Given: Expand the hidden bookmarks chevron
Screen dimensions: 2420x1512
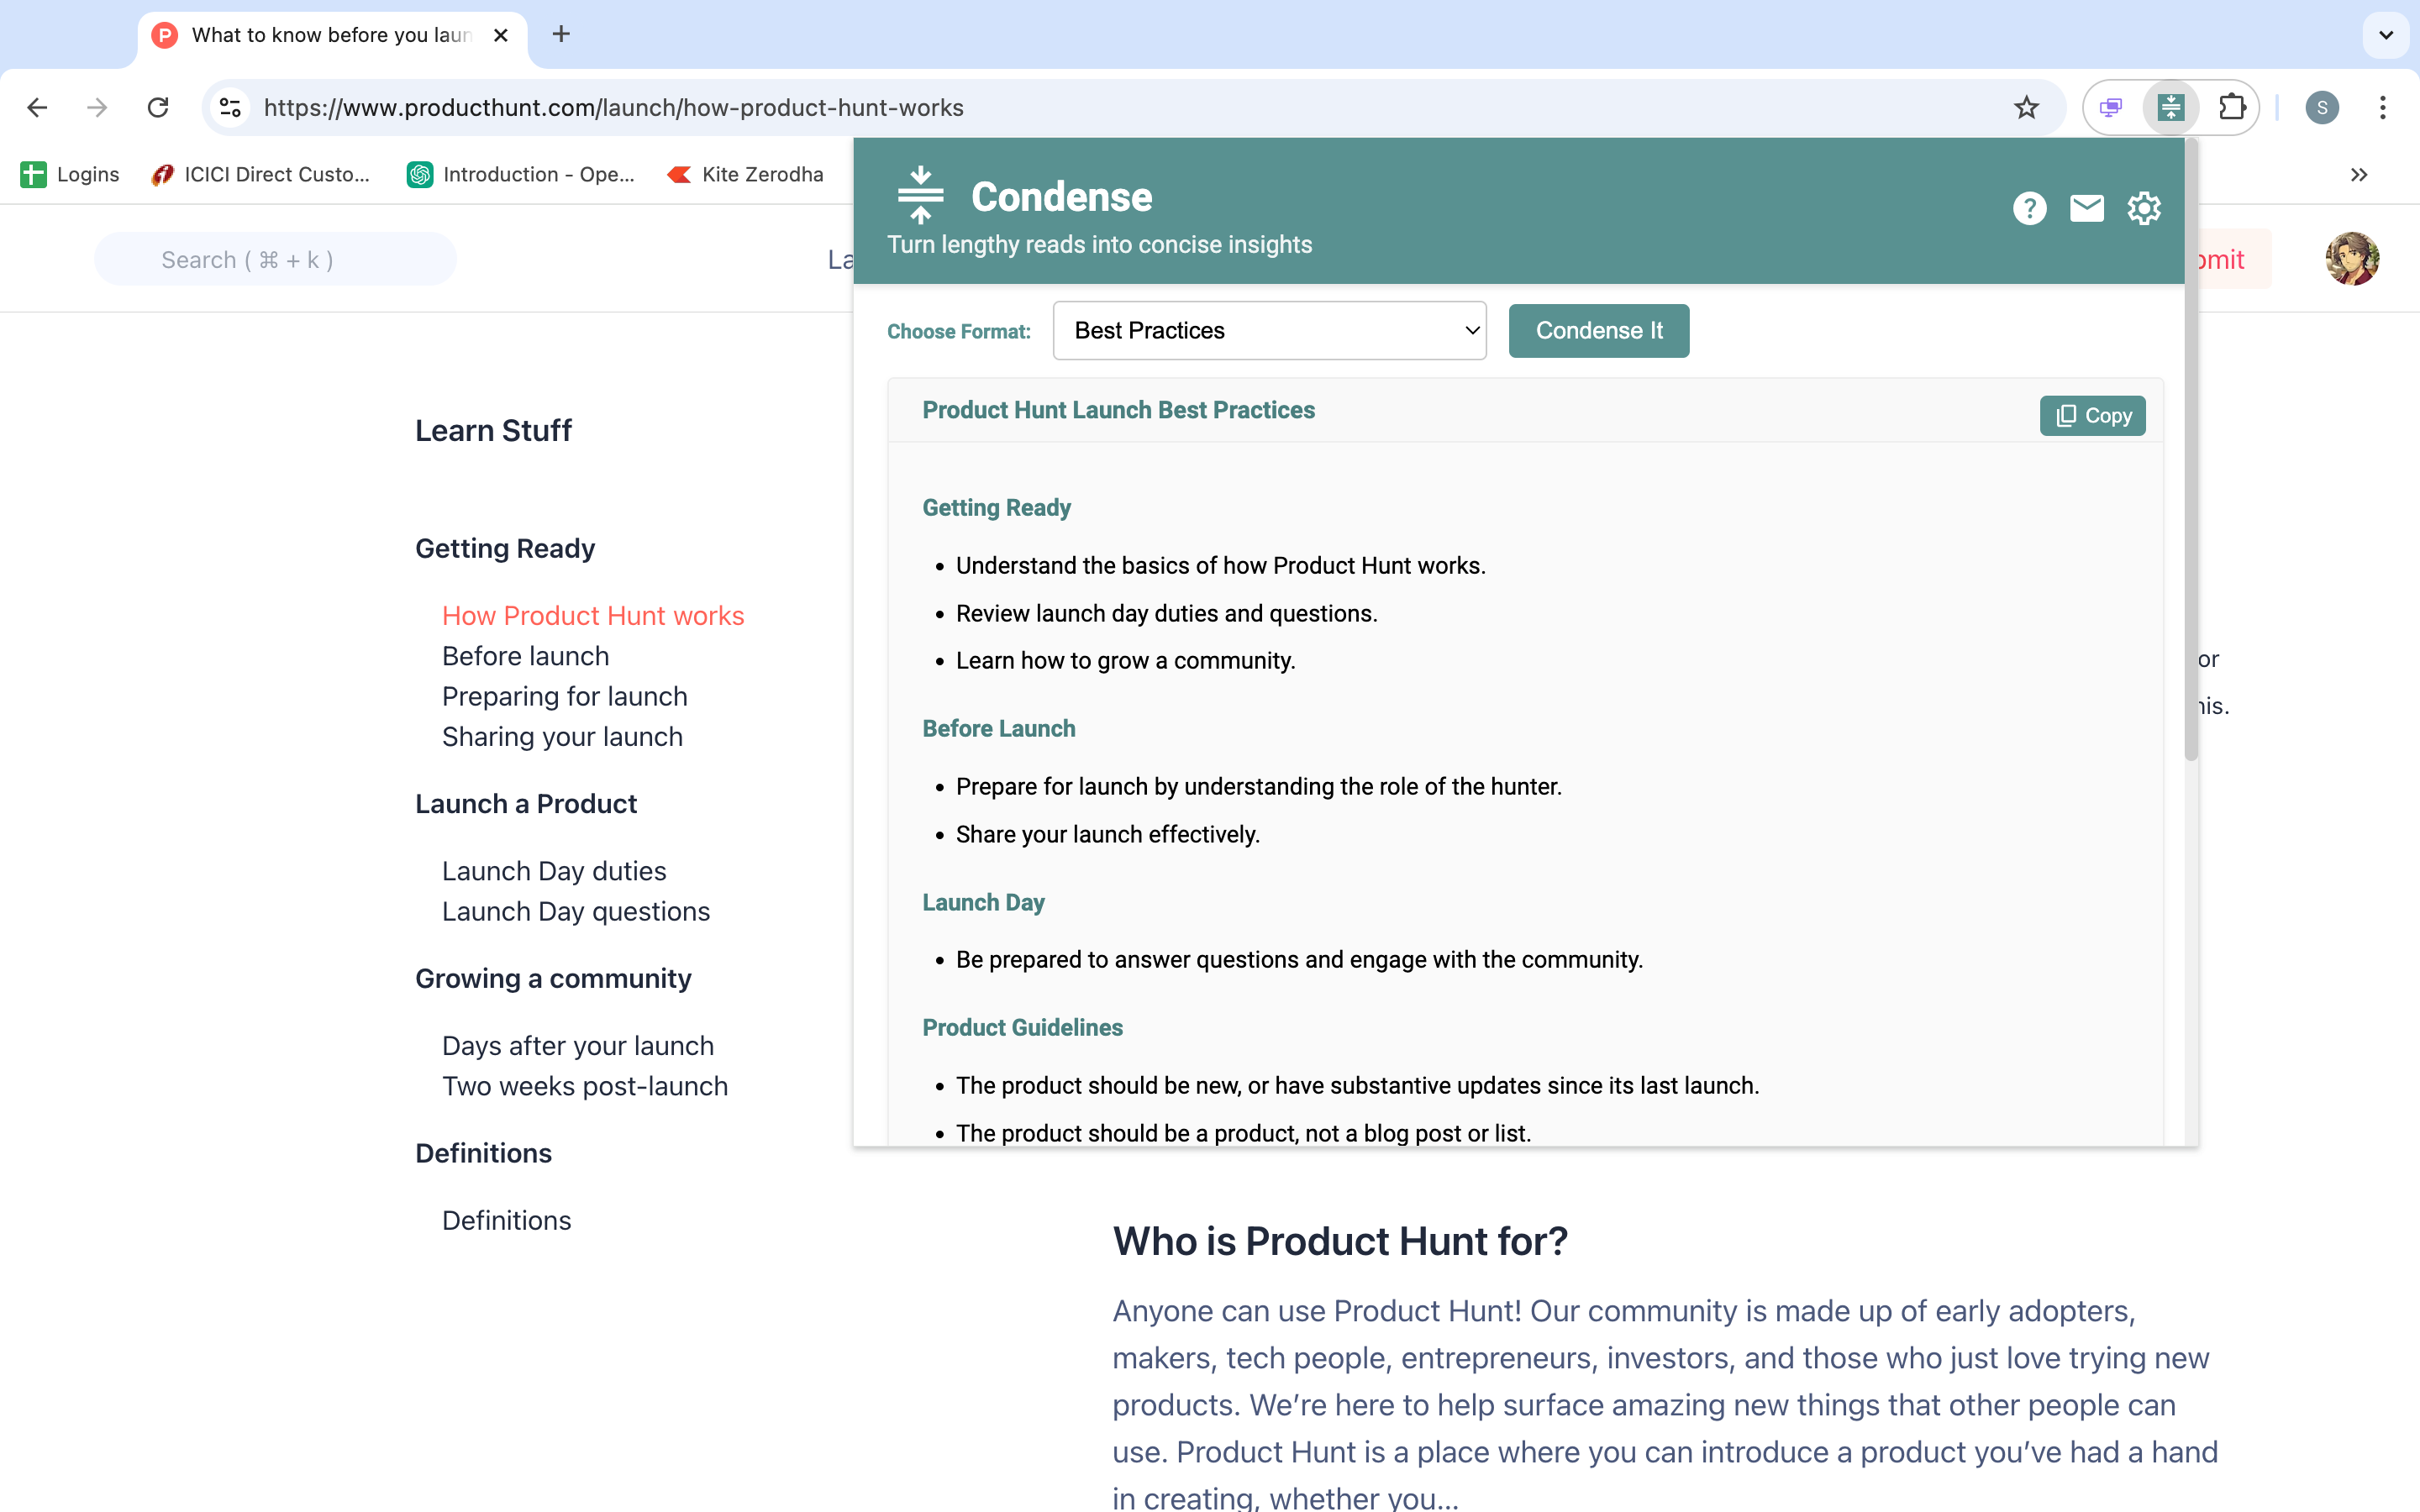Looking at the screenshot, I should tap(2358, 175).
